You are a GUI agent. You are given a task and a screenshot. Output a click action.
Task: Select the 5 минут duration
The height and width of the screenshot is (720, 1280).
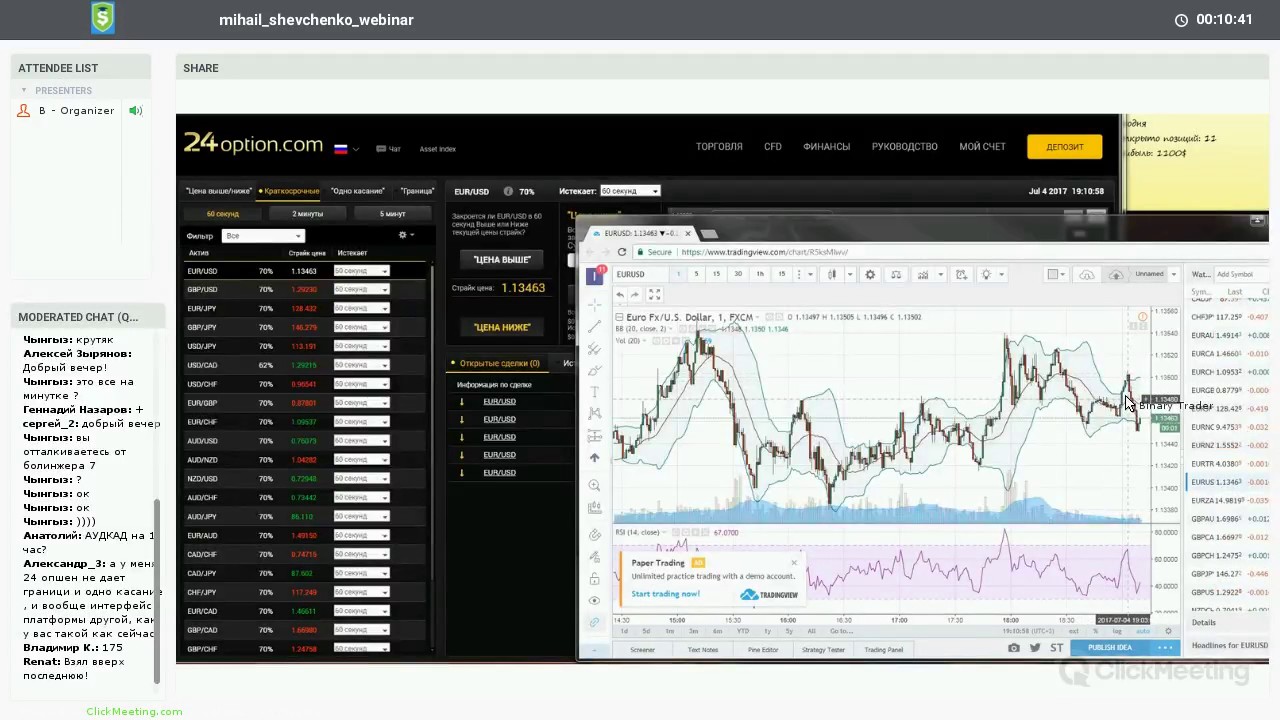pos(392,214)
